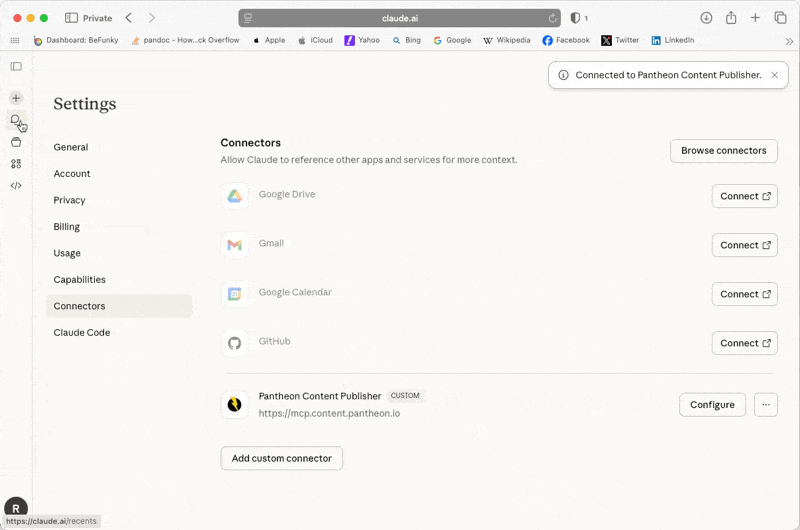This screenshot has width=800, height=530.
Task: Open the Code icon in sidebar
Action: click(16, 185)
